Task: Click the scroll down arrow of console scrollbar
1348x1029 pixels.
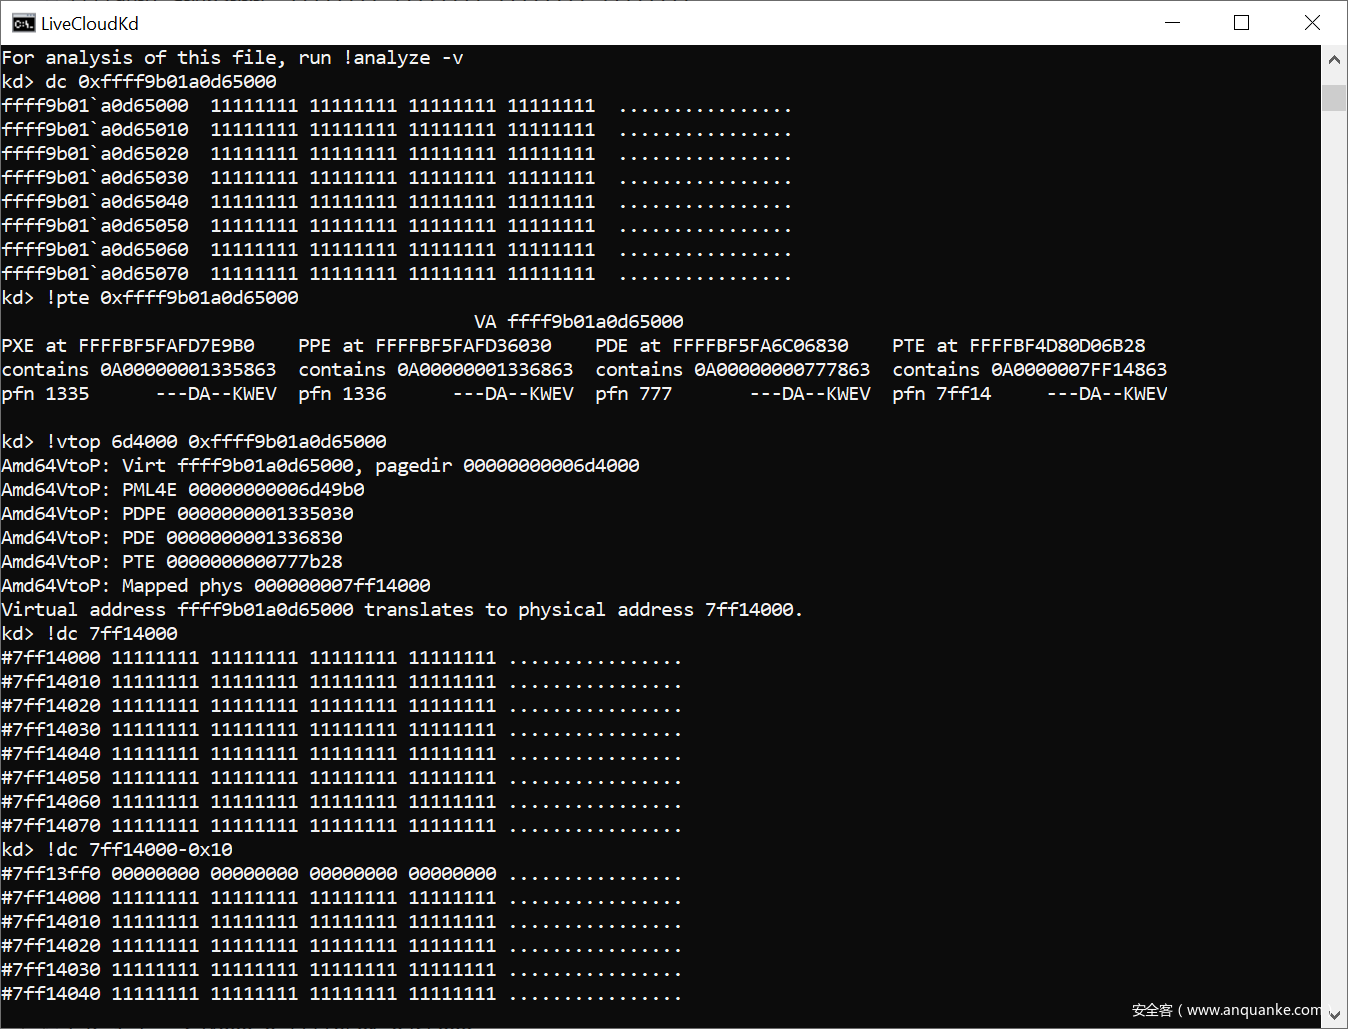Action: click(1334, 1014)
